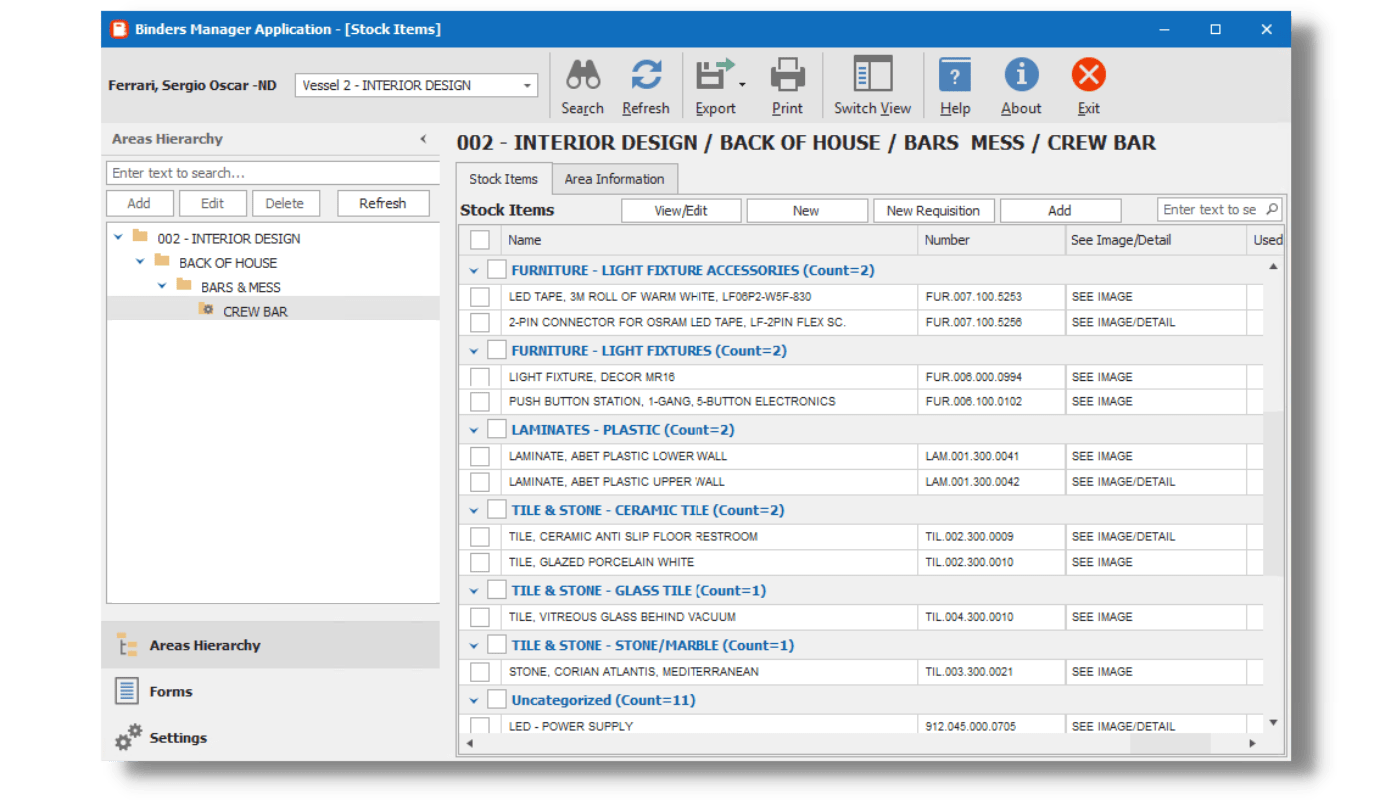Click the About info icon
Viewport: 1400px width, 800px height.
click(x=1020, y=85)
